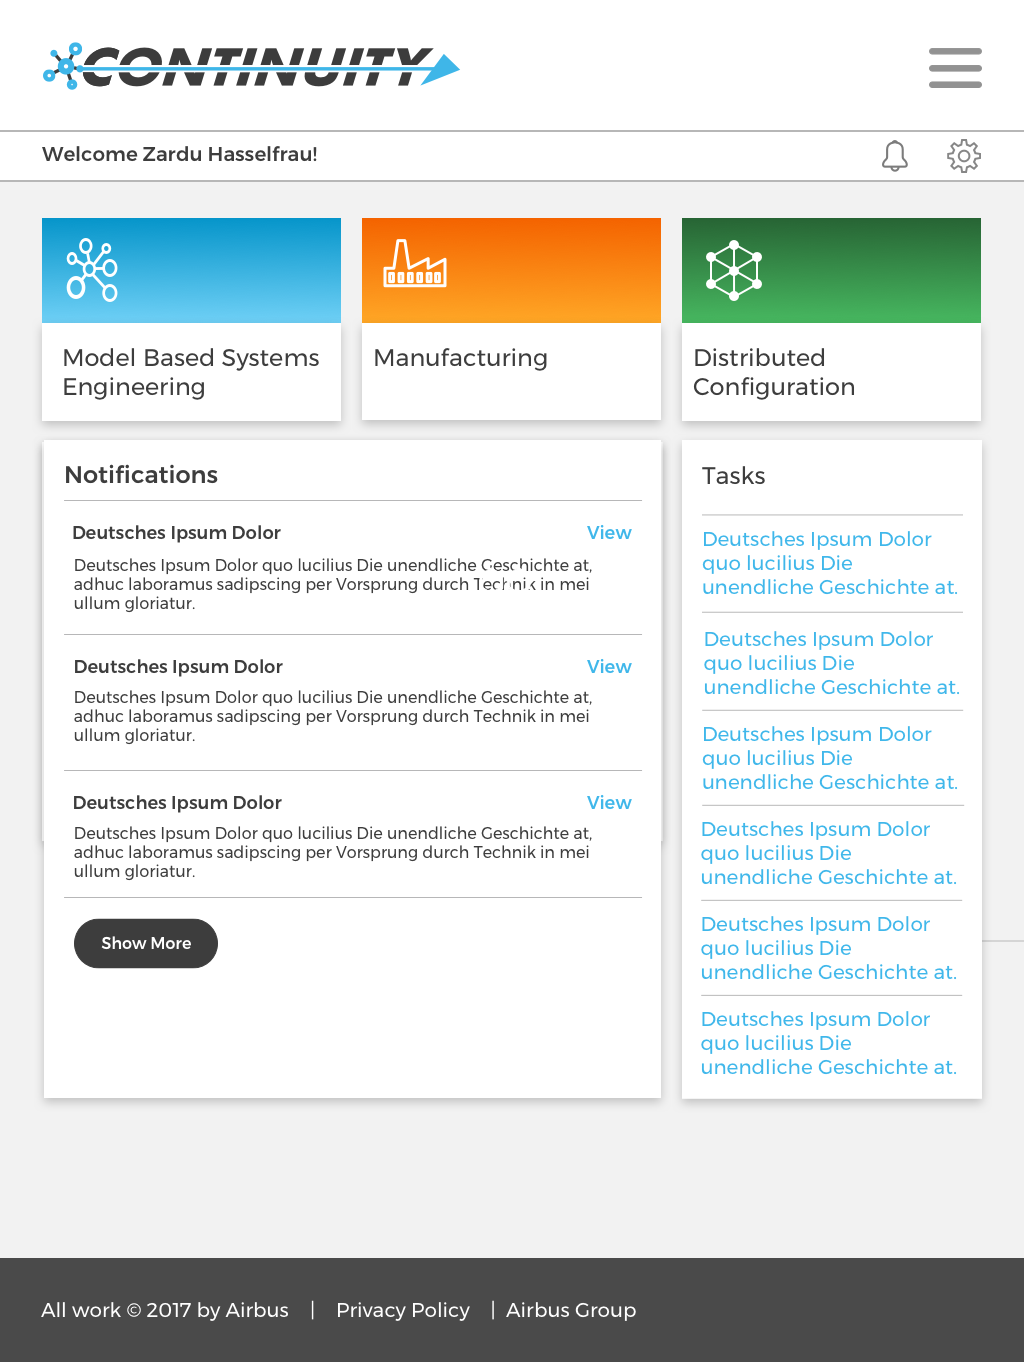View the first notification
This screenshot has width=1024, height=1364.
pos(609,533)
